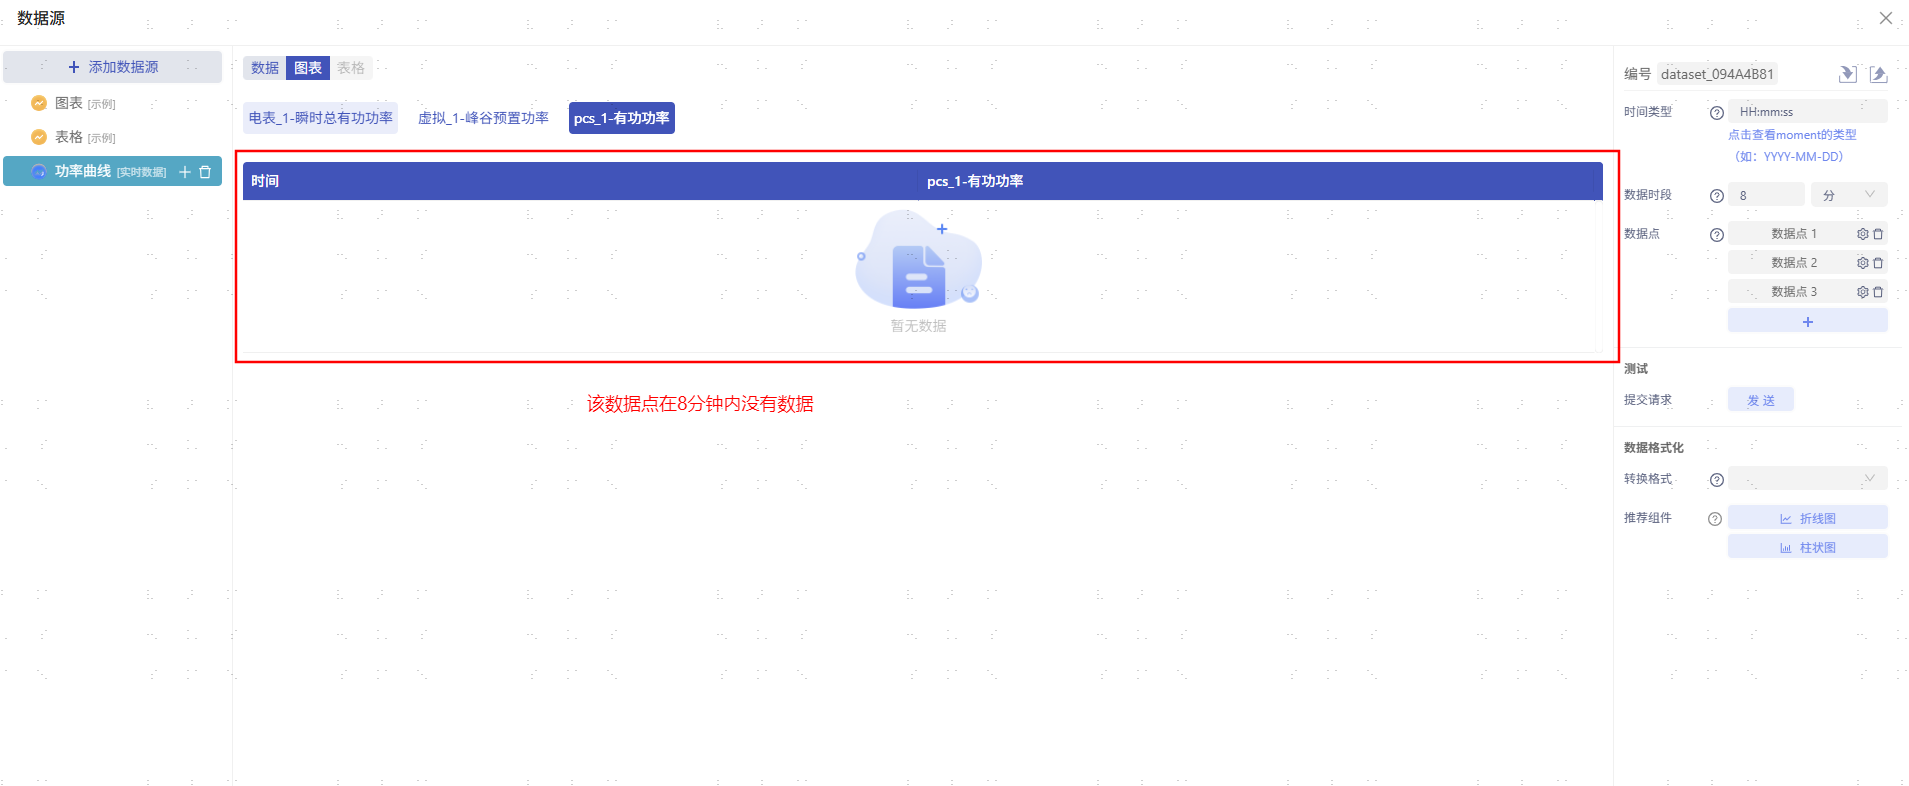
Task: Click help icon next to 时间类型
Action: click(1716, 113)
